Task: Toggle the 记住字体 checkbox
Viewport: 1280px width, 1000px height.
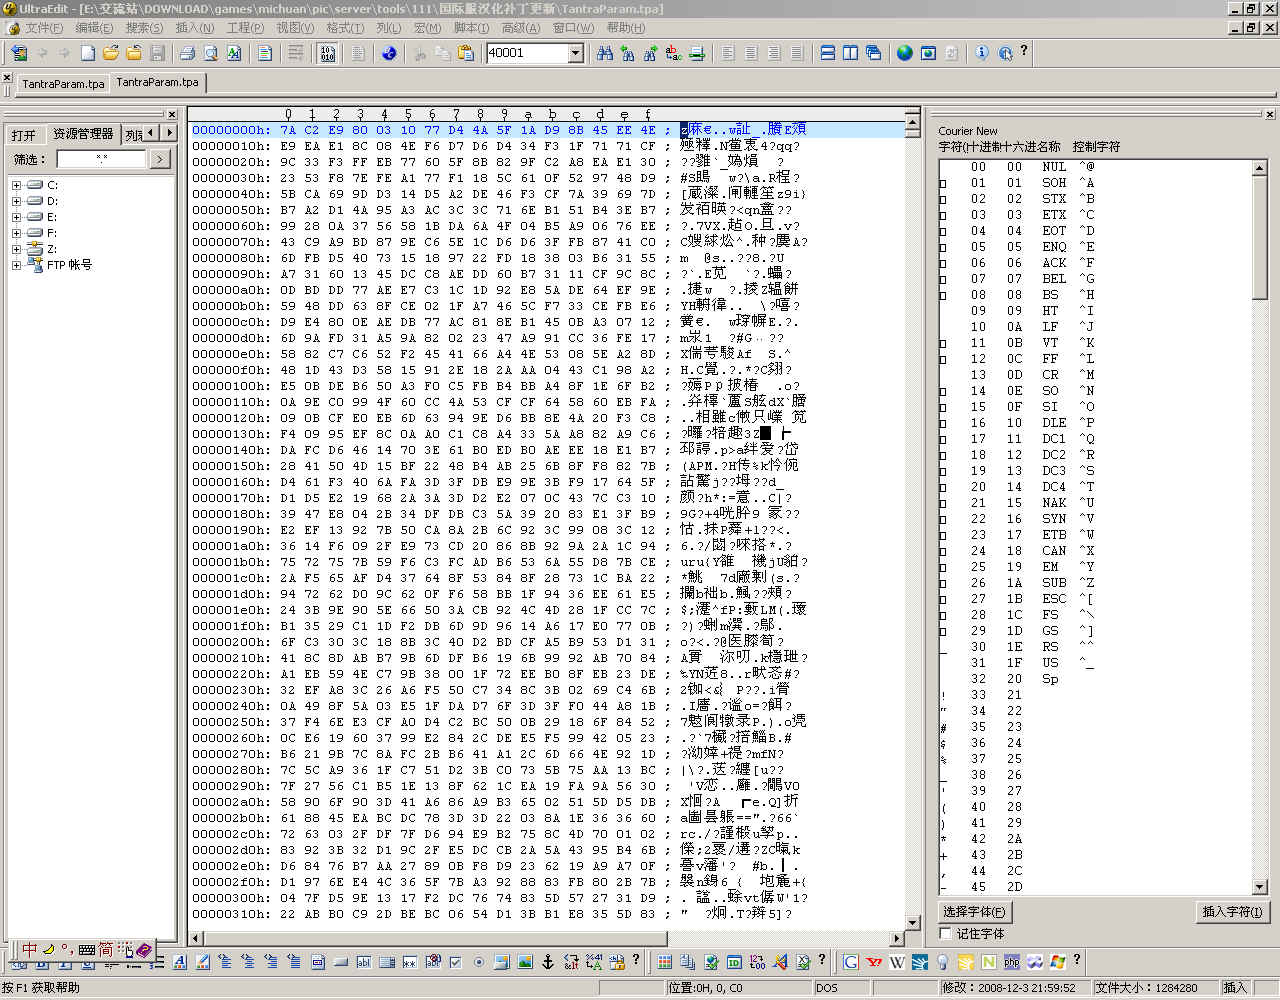Action: click(x=945, y=934)
